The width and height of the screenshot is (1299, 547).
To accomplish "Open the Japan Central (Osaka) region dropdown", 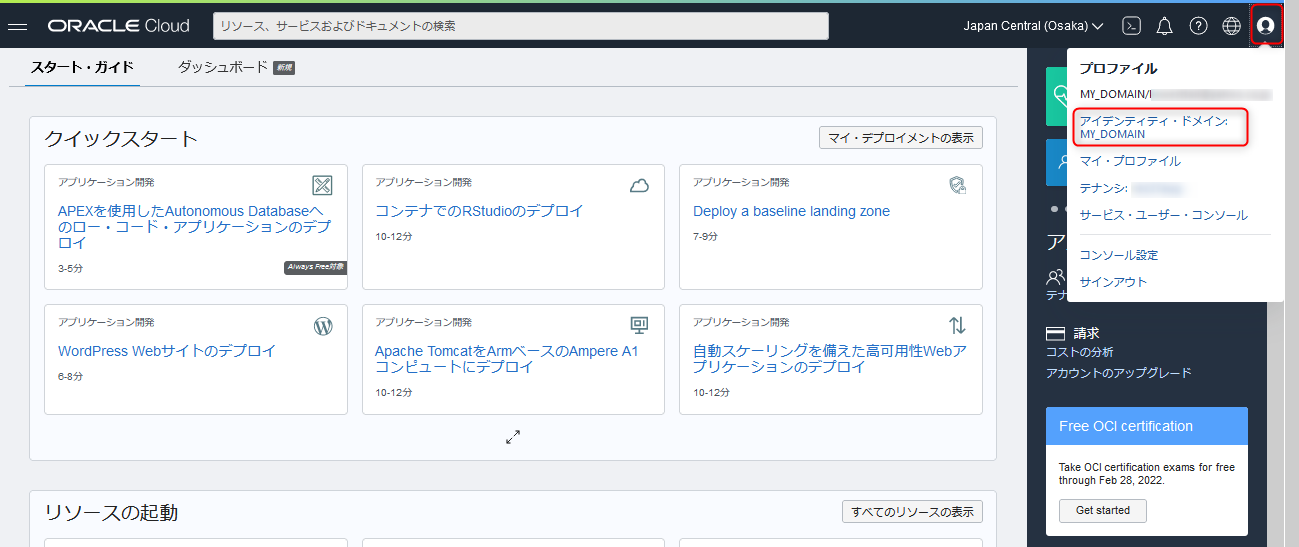I will coord(1033,26).
